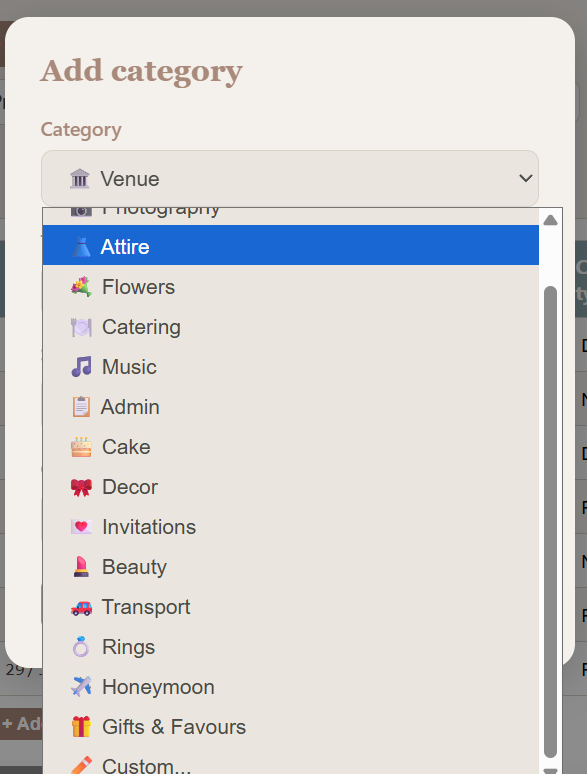Click the lipstick icon beside Beauty
This screenshot has width=587, height=774.
[81, 567]
